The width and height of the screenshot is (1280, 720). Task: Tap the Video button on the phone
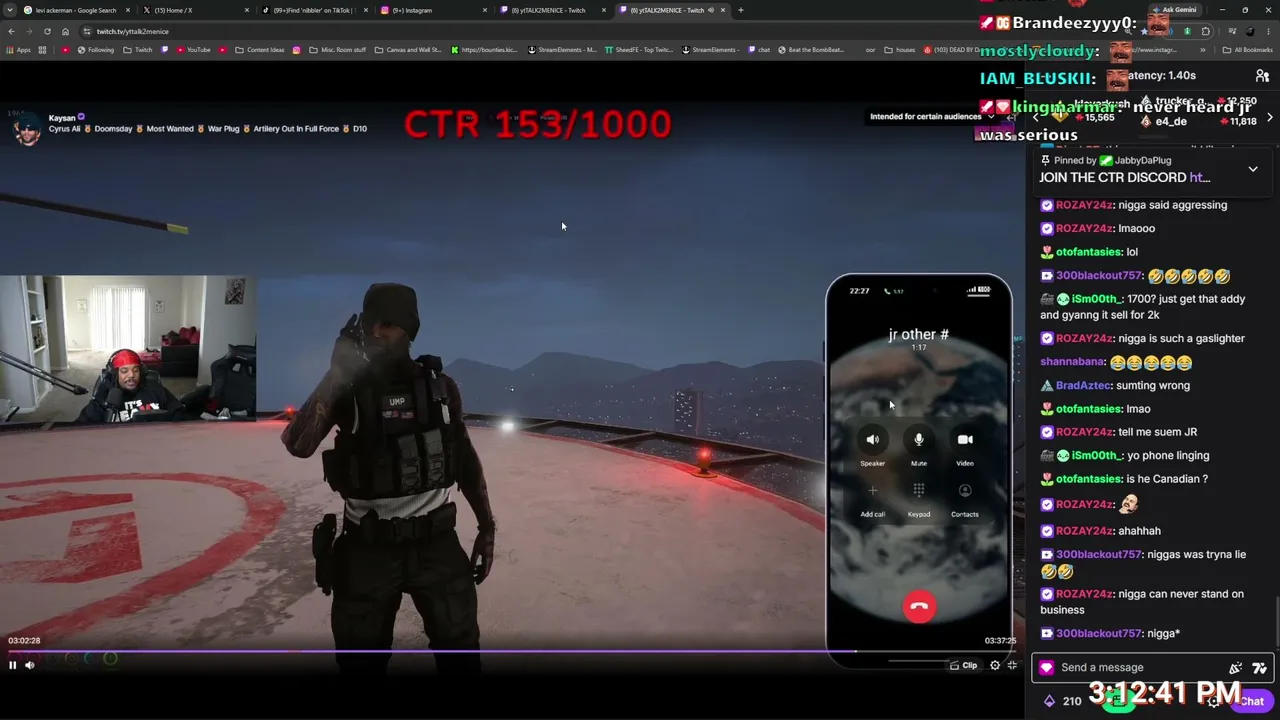point(965,440)
